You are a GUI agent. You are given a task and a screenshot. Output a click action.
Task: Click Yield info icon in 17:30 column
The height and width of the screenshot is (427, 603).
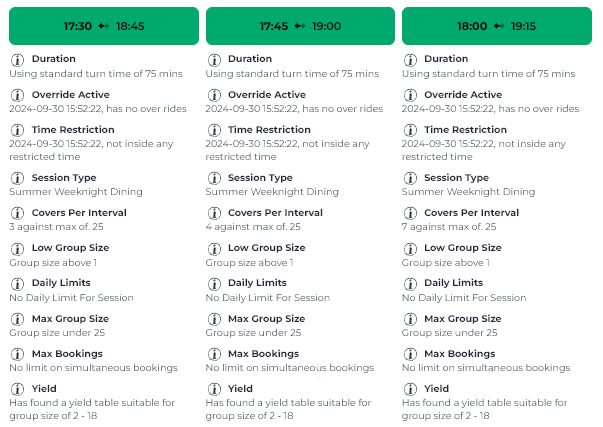(17, 389)
